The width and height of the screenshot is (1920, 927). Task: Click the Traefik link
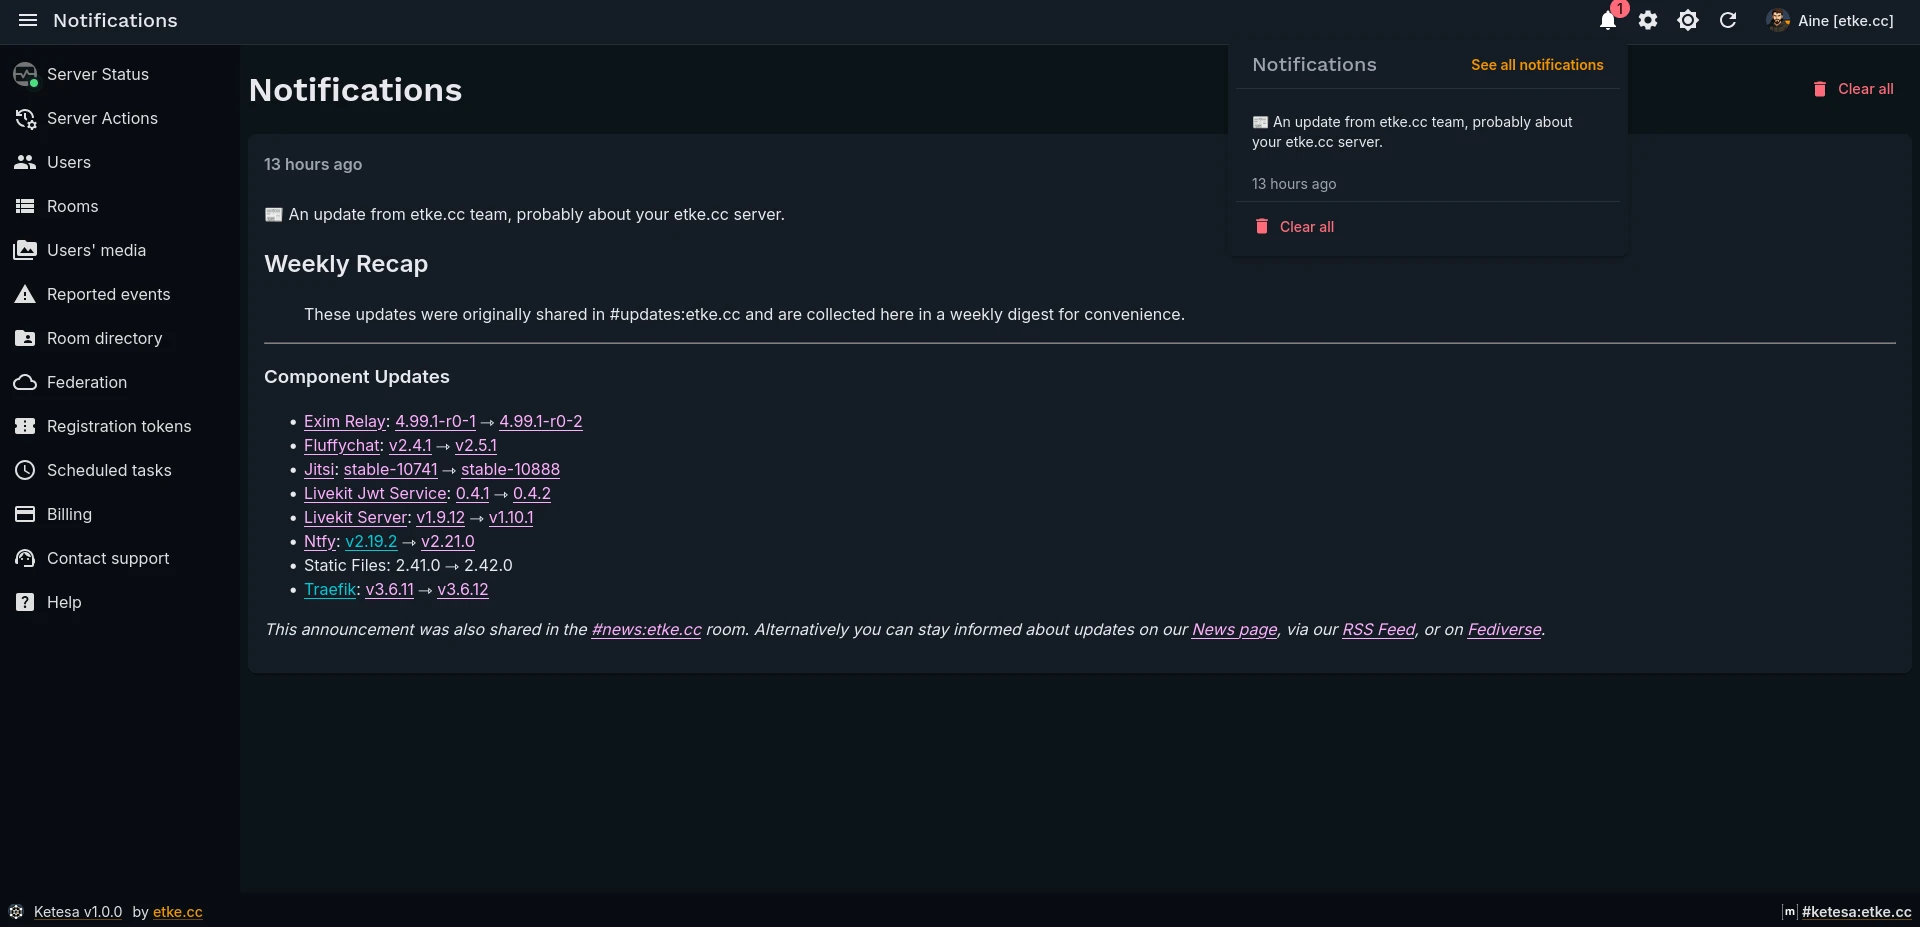tap(330, 590)
